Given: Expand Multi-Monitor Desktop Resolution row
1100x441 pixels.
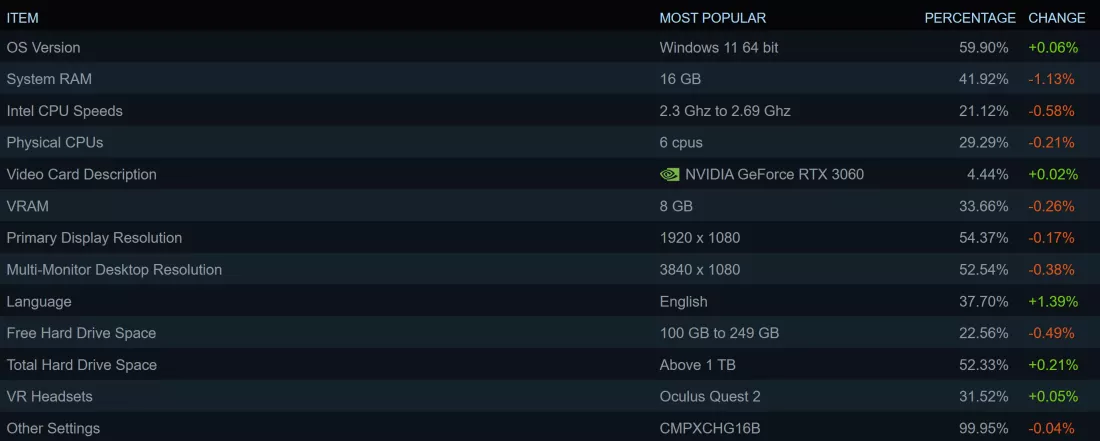Looking at the screenshot, I should [x=550, y=269].
